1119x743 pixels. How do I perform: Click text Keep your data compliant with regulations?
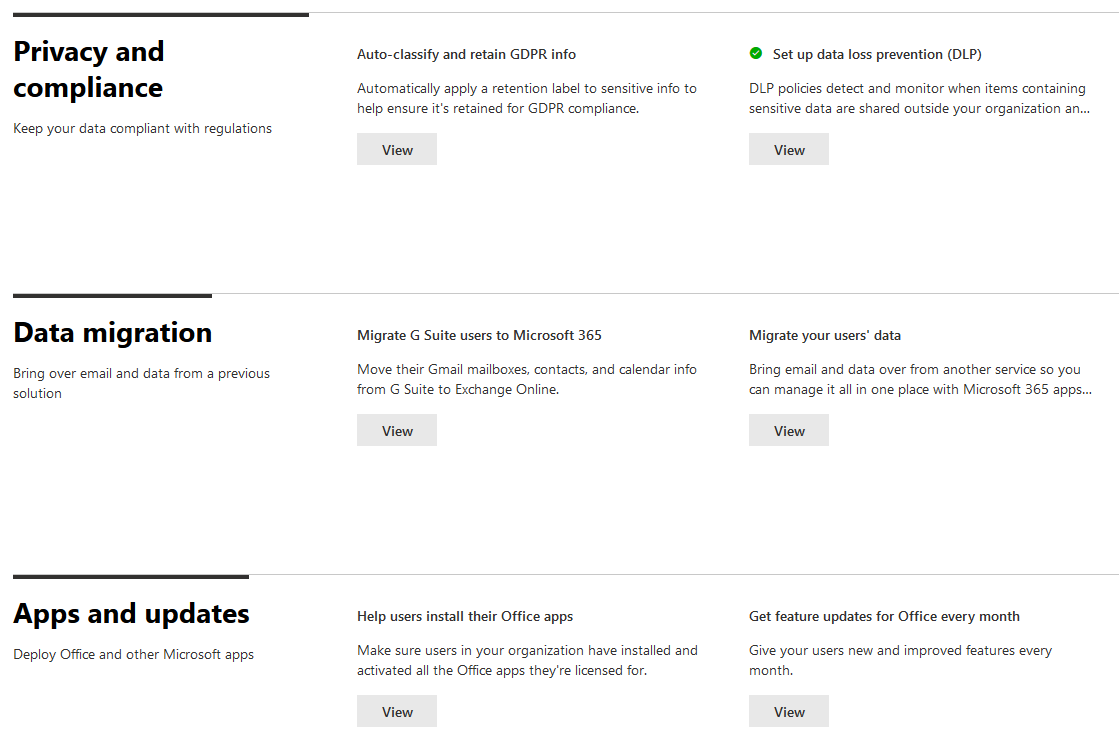click(x=142, y=128)
